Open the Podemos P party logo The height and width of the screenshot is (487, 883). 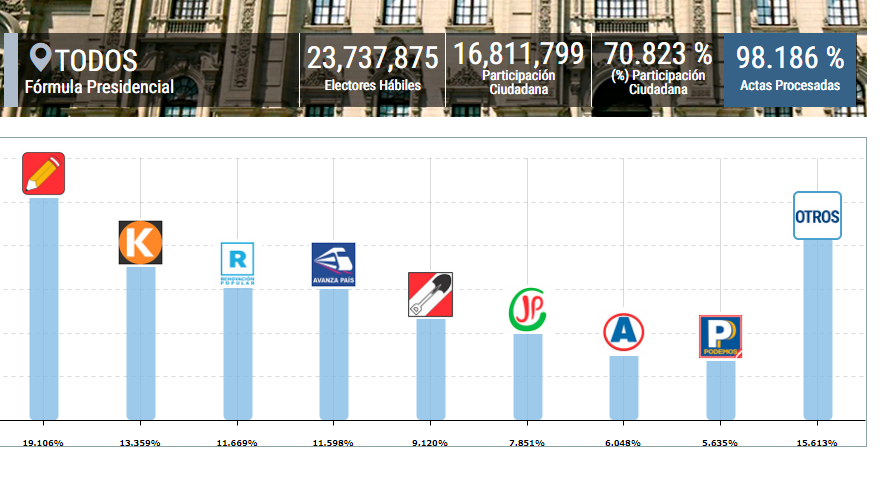click(720, 337)
